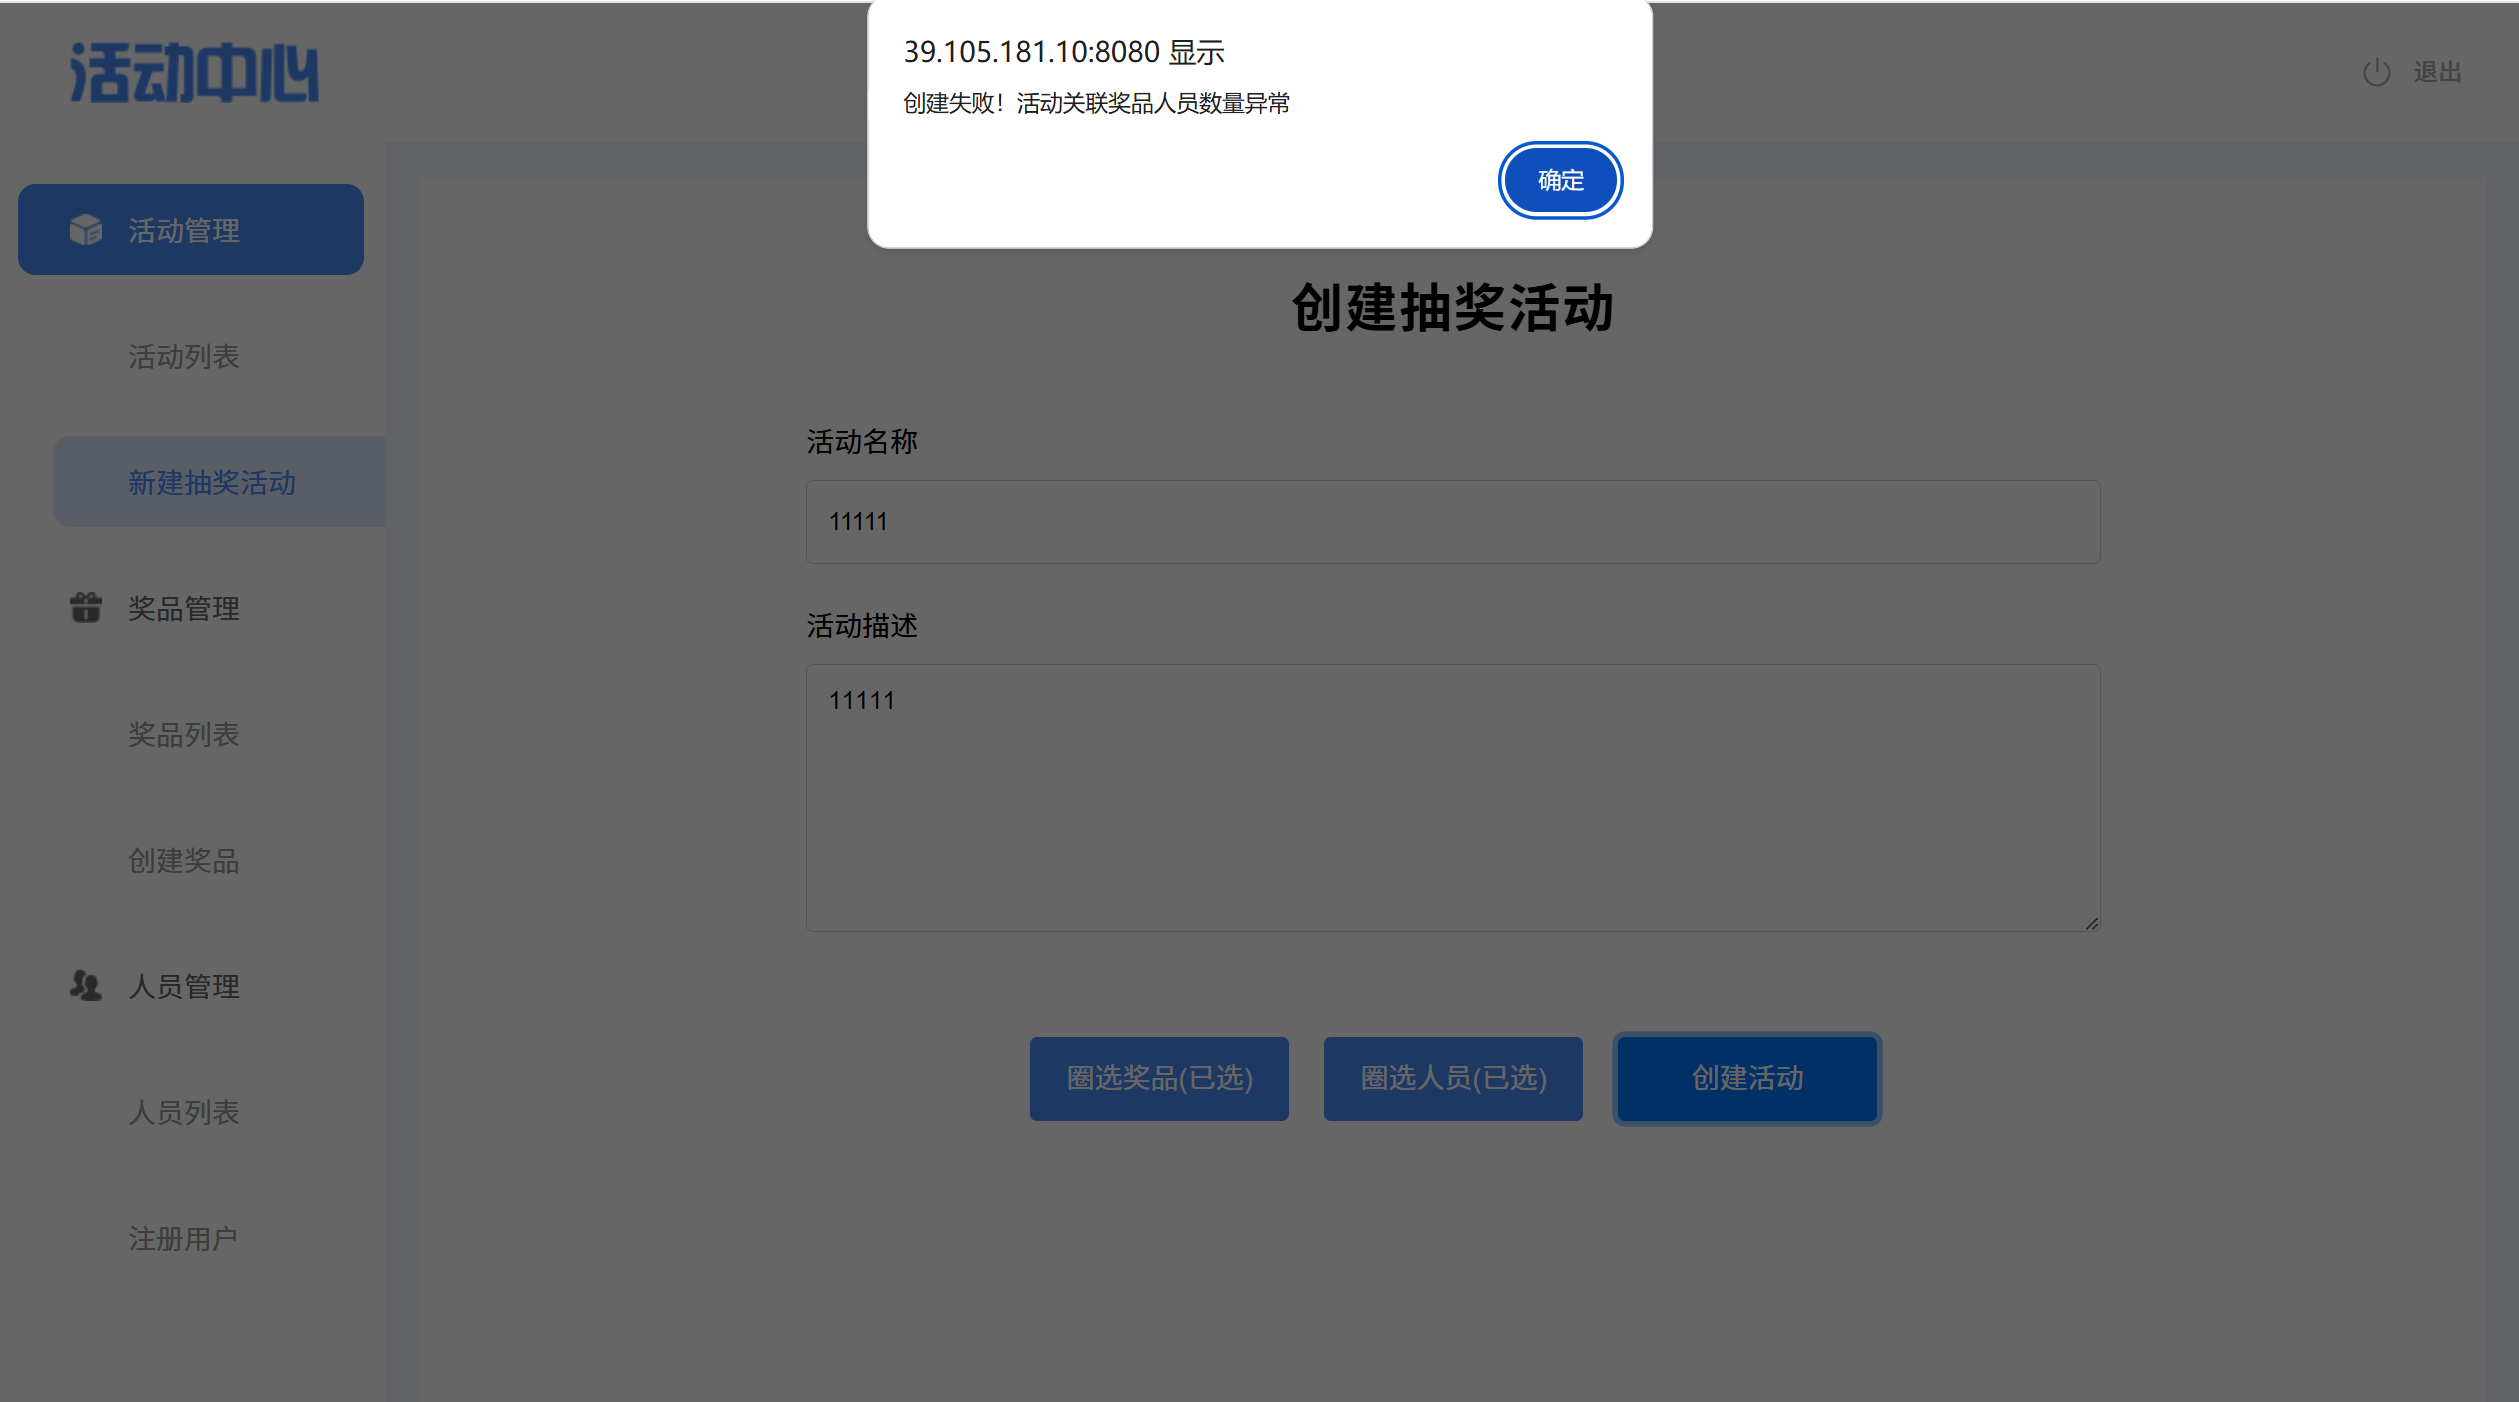Click inside the 活动描述 textarea
This screenshot has height=1402, width=2519.
1452,797
